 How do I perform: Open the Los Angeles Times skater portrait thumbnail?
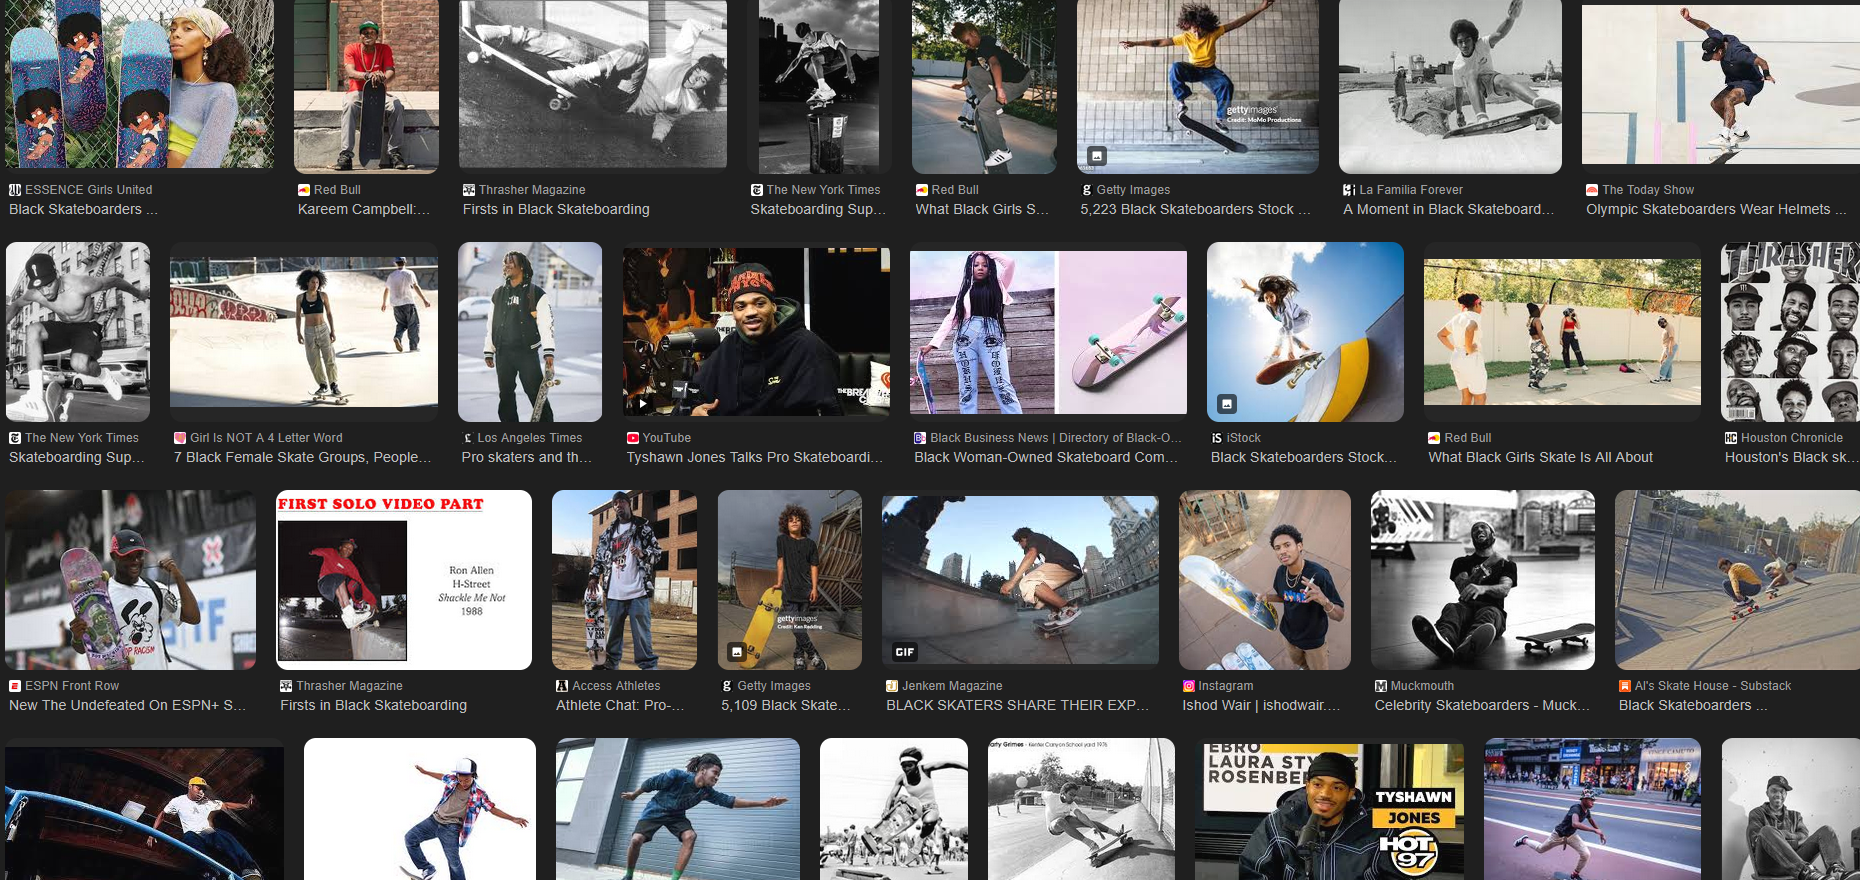pos(530,332)
